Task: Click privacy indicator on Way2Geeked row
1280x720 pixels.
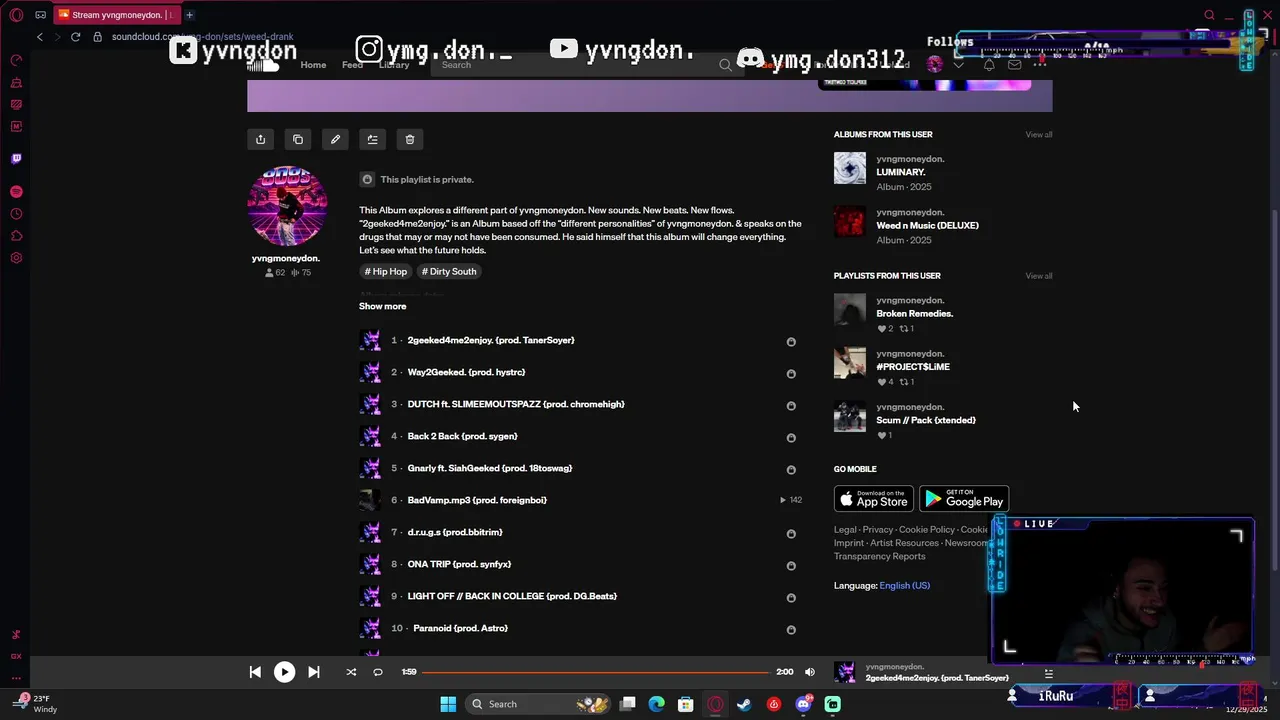Action: pos(791,374)
